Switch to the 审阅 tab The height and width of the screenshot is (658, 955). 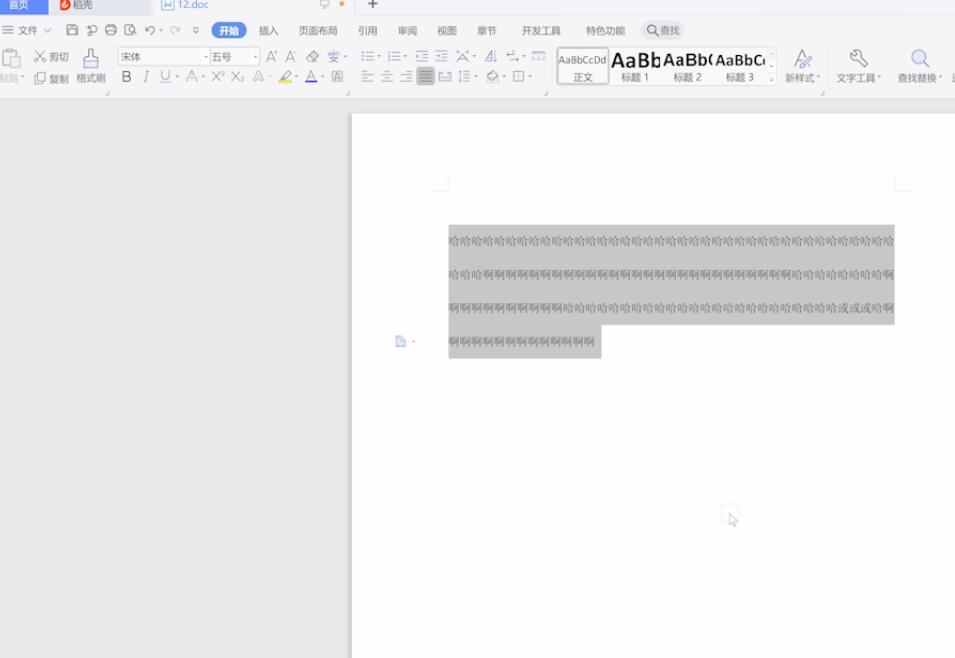pos(407,30)
